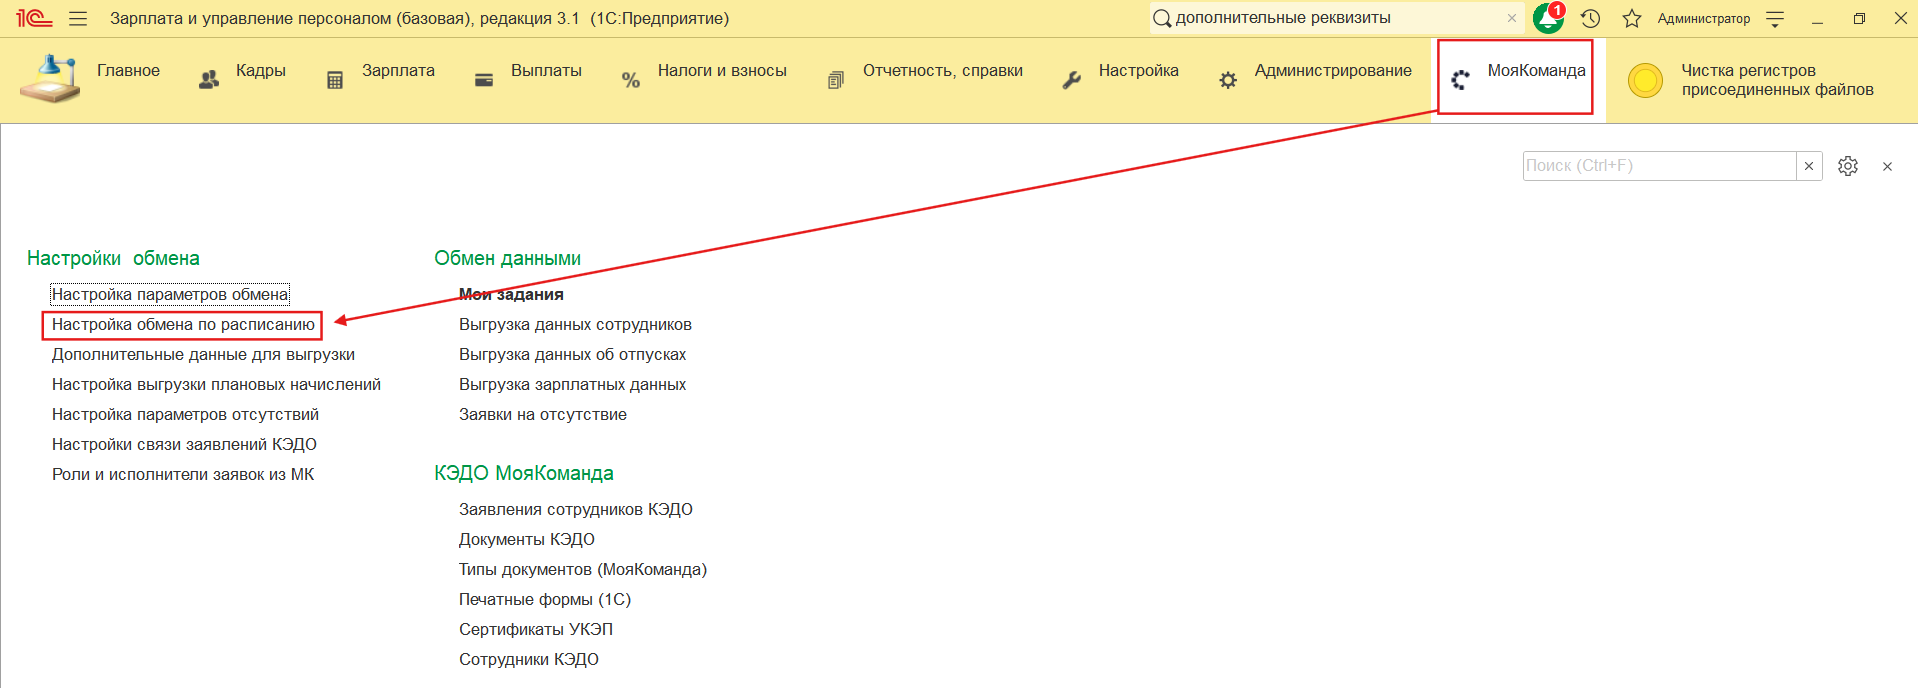Viewport: 1918px width, 688px height.
Task: Open the Кадры section
Action: 260,71
